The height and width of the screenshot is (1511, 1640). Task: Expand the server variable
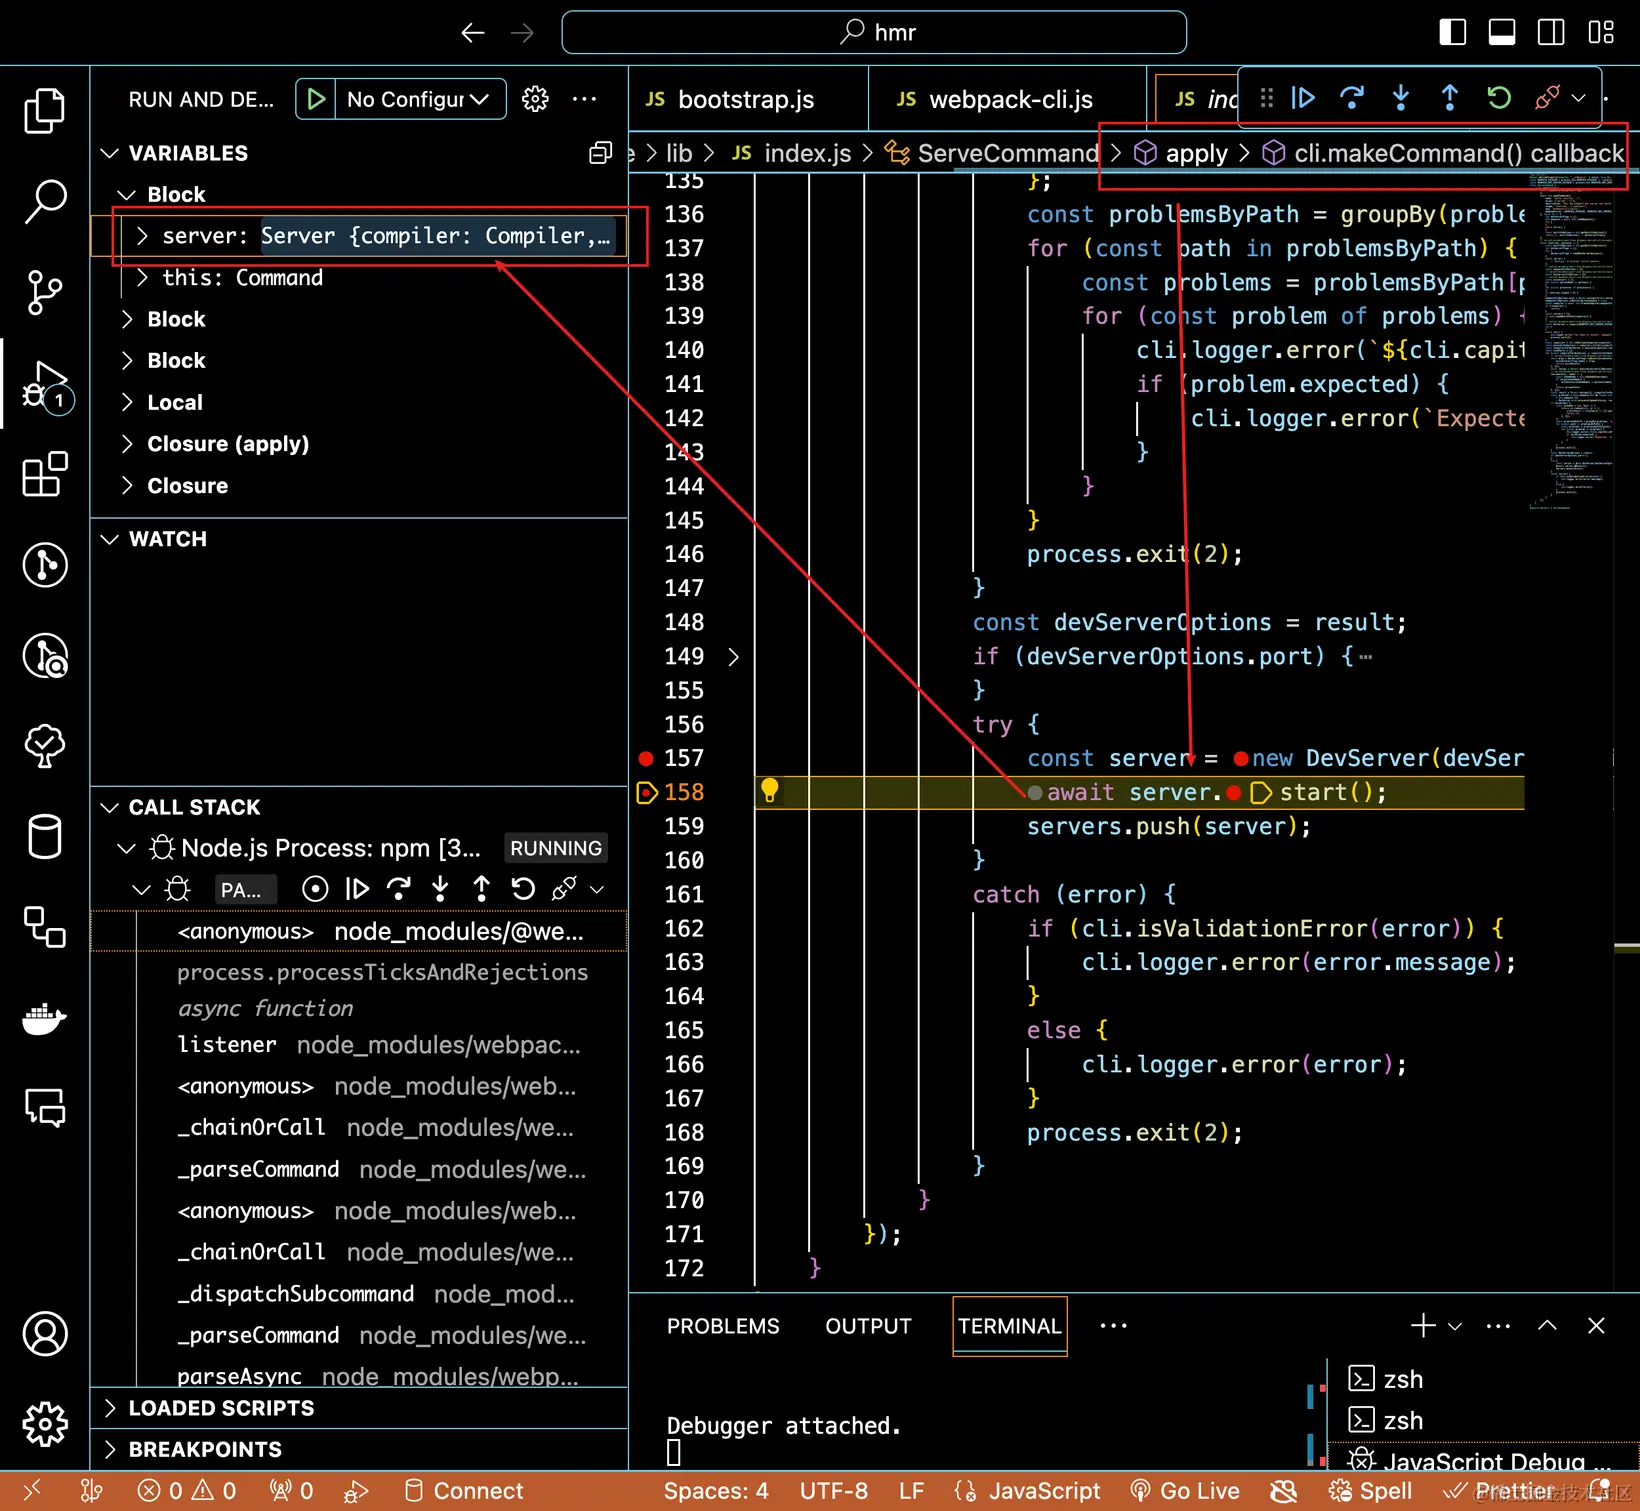tap(141, 236)
